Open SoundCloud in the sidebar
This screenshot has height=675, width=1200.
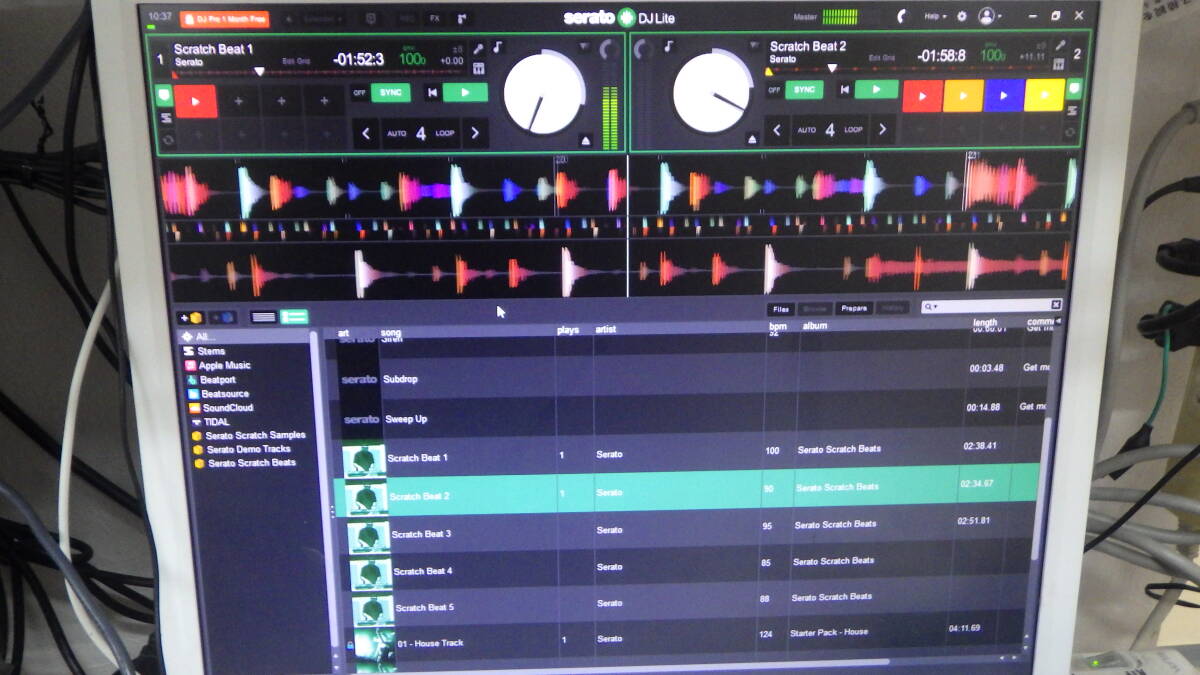click(227, 408)
